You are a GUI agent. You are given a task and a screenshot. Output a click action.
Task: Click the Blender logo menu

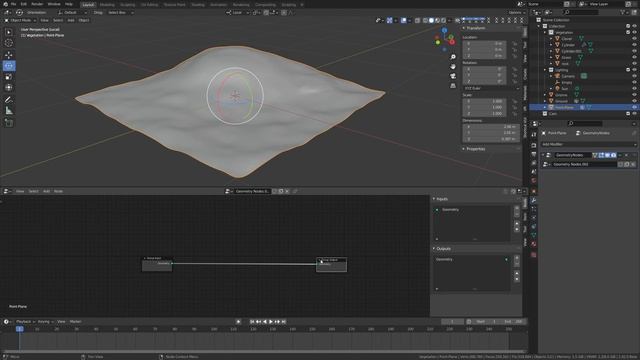5,4
